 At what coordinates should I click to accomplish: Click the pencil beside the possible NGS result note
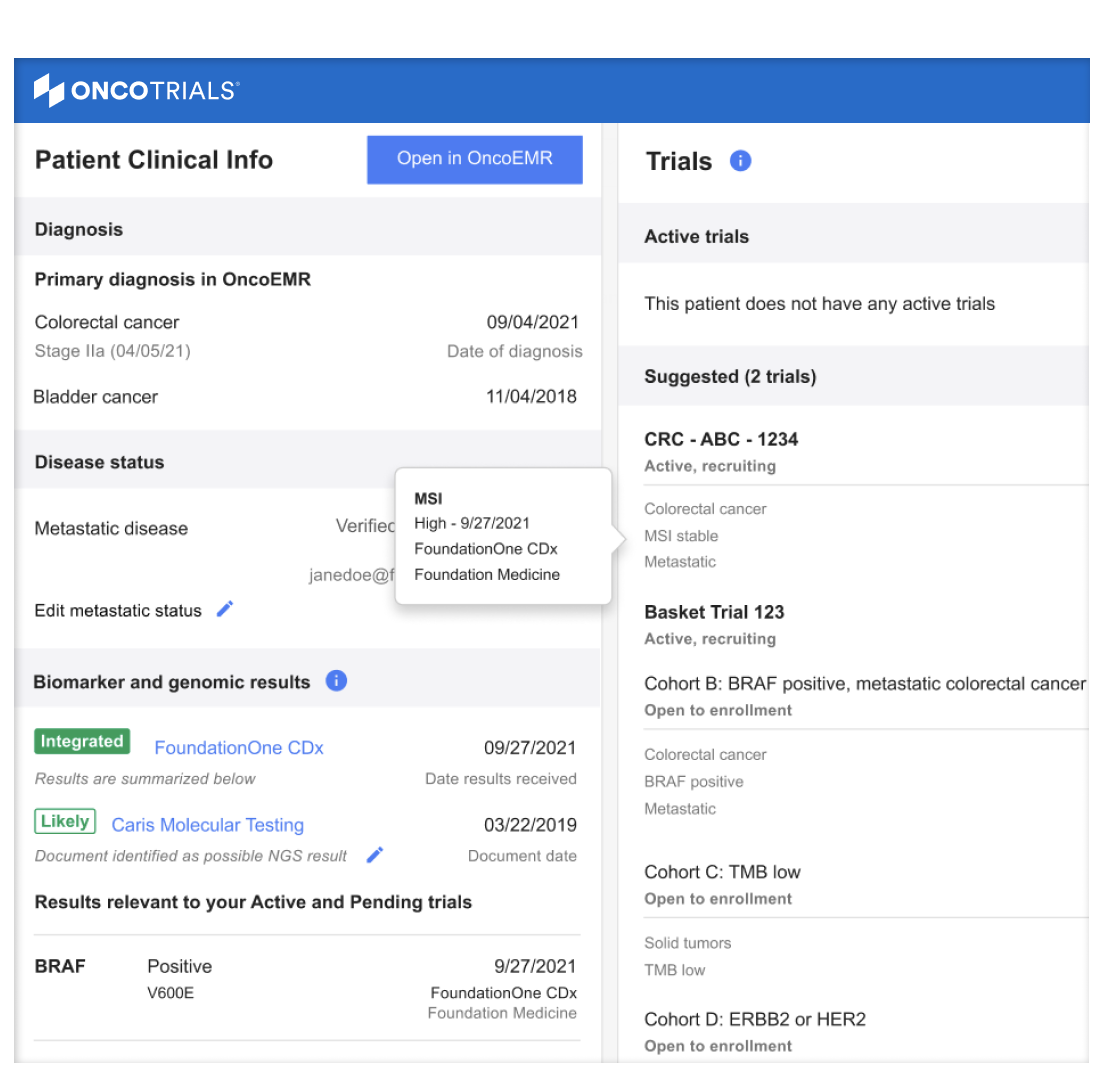click(x=374, y=855)
